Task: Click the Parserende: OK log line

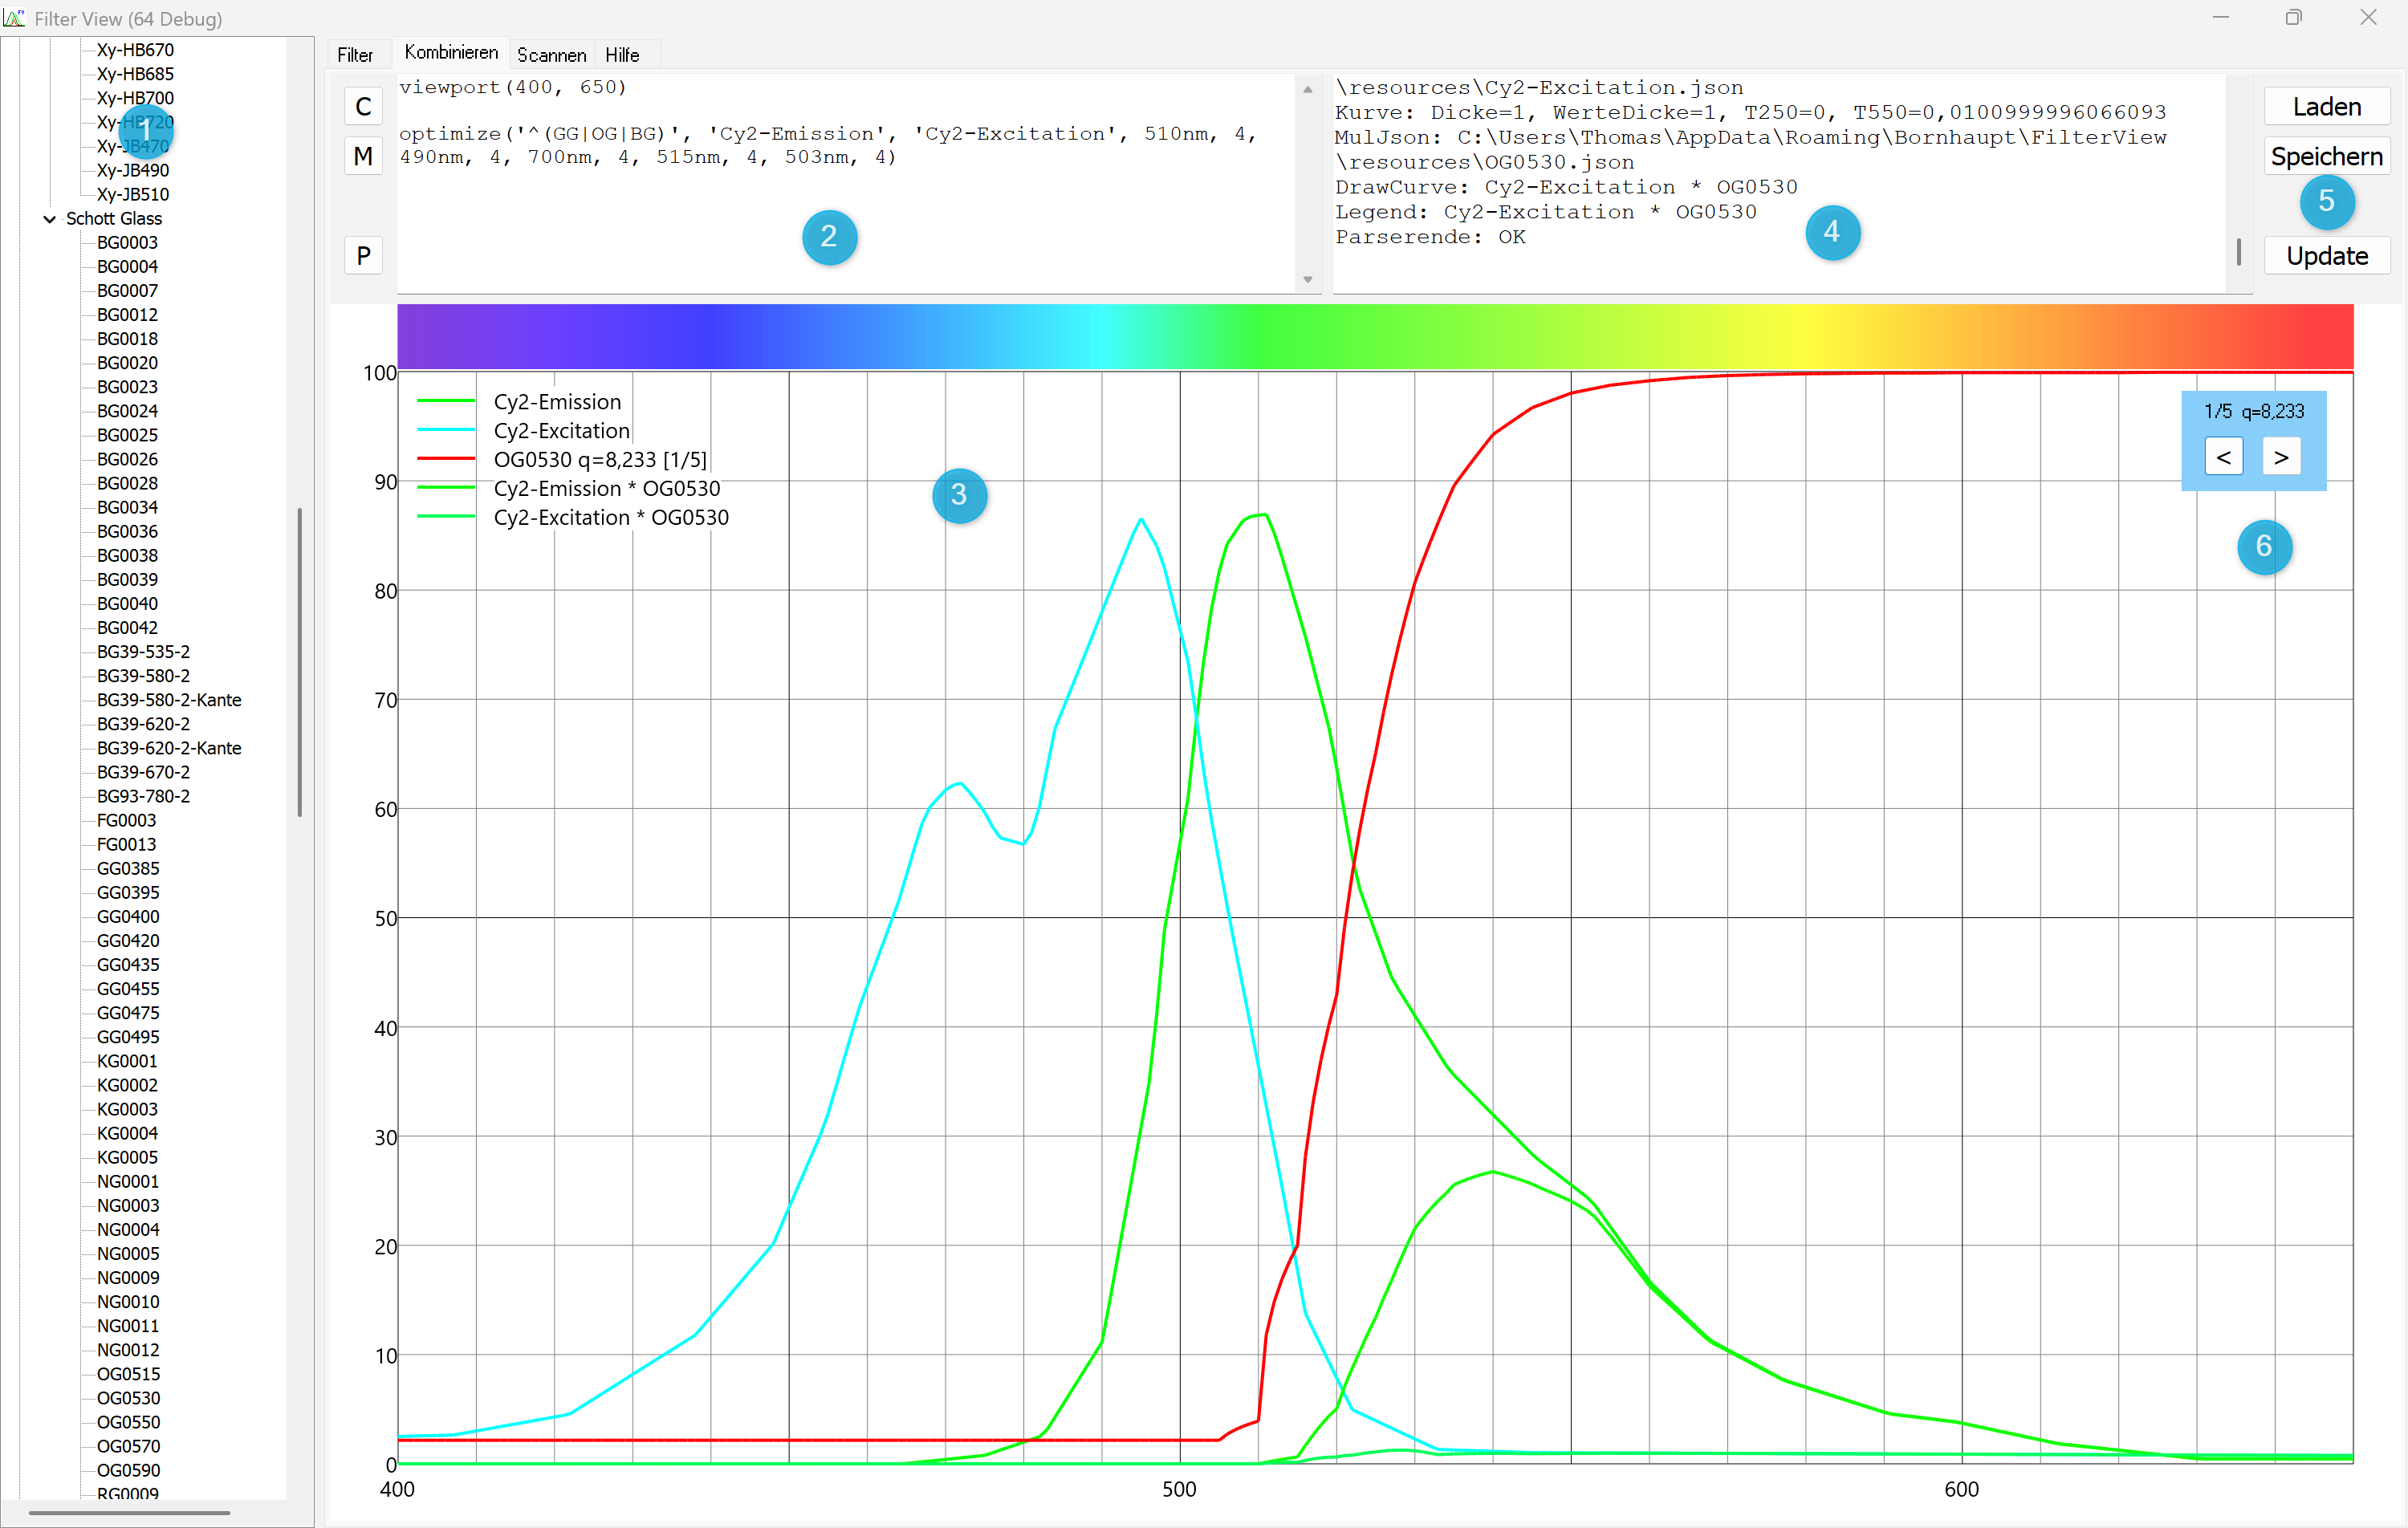Action: 1430,237
